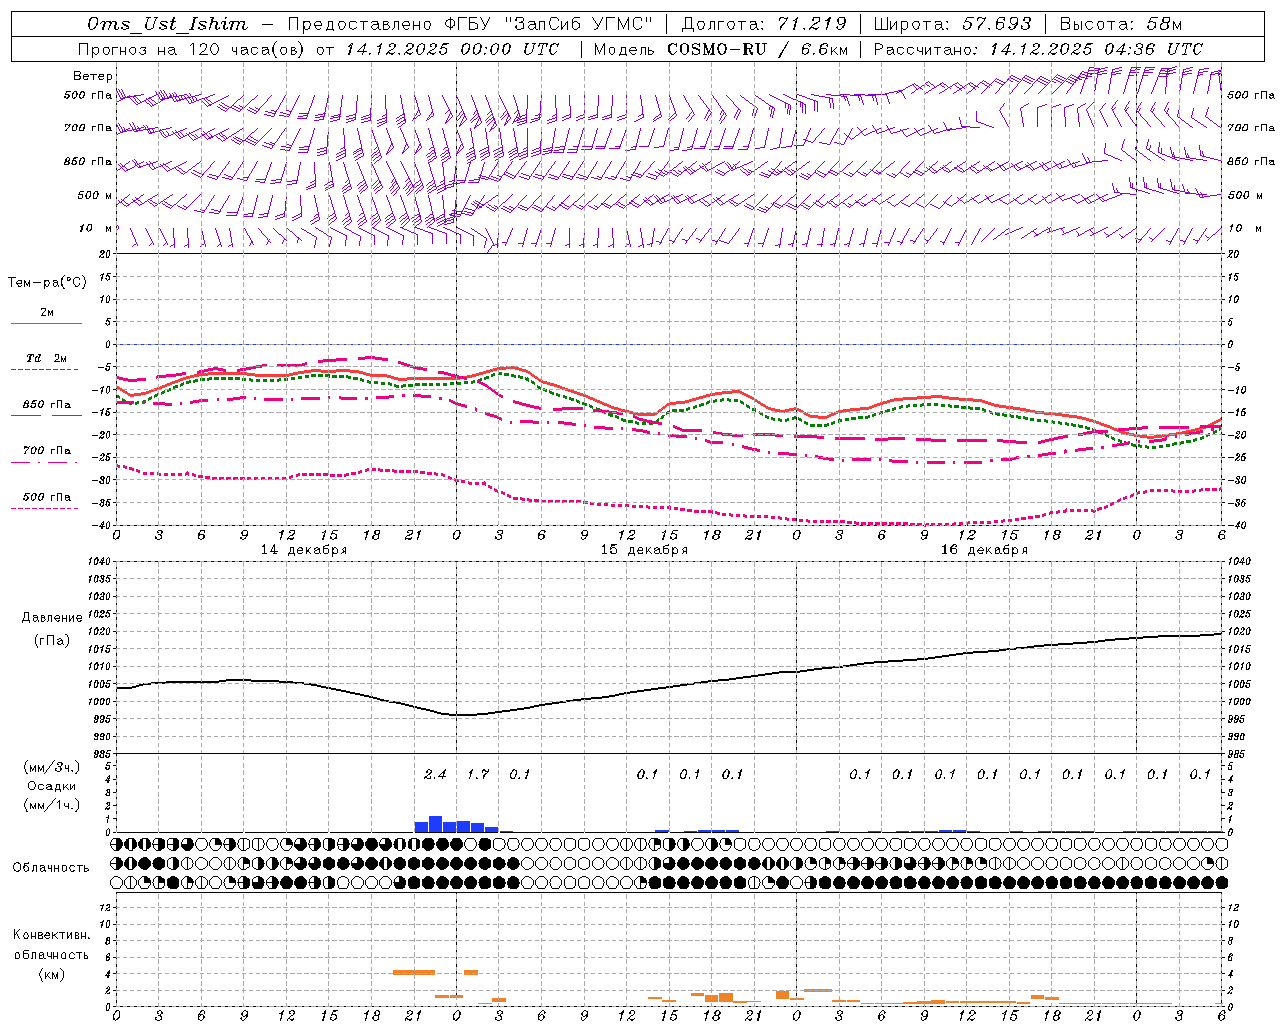This screenshot has width=1280, height=1024.
Task: Click the Широта: 57.693 header field
Action: pos(953,24)
